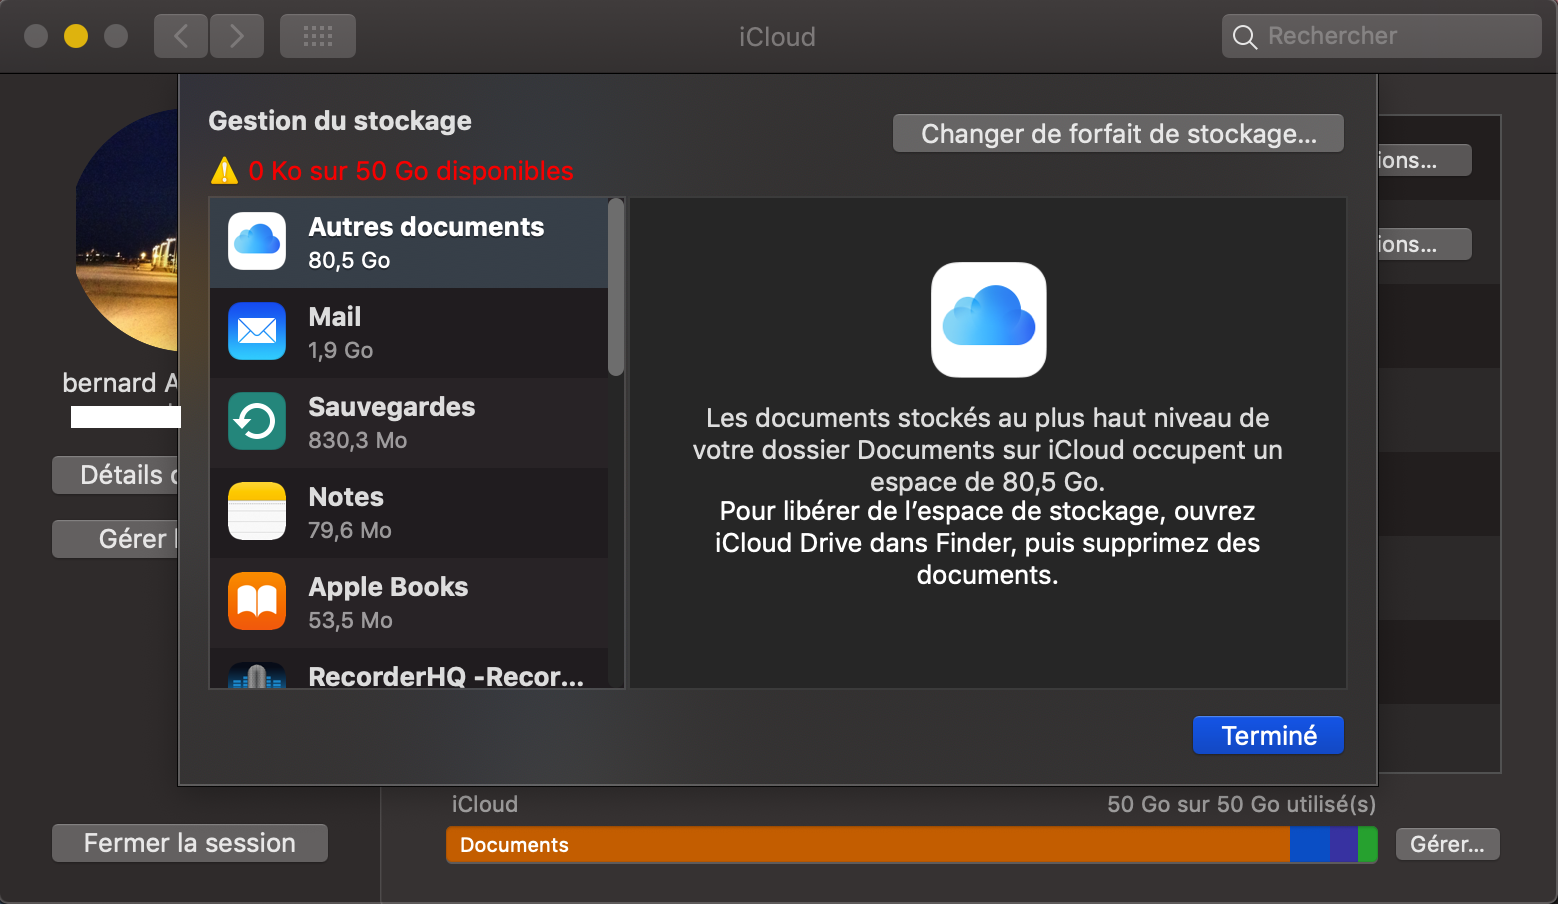Click the Mail envelope icon

point(257,331)
